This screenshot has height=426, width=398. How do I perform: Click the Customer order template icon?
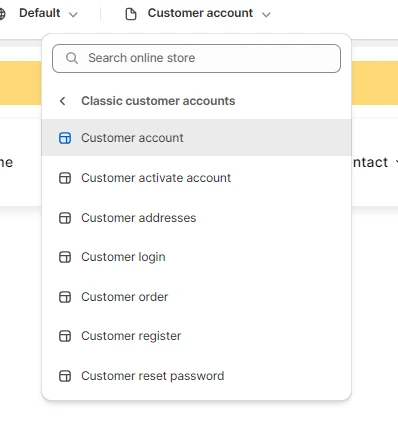(65, 297)
